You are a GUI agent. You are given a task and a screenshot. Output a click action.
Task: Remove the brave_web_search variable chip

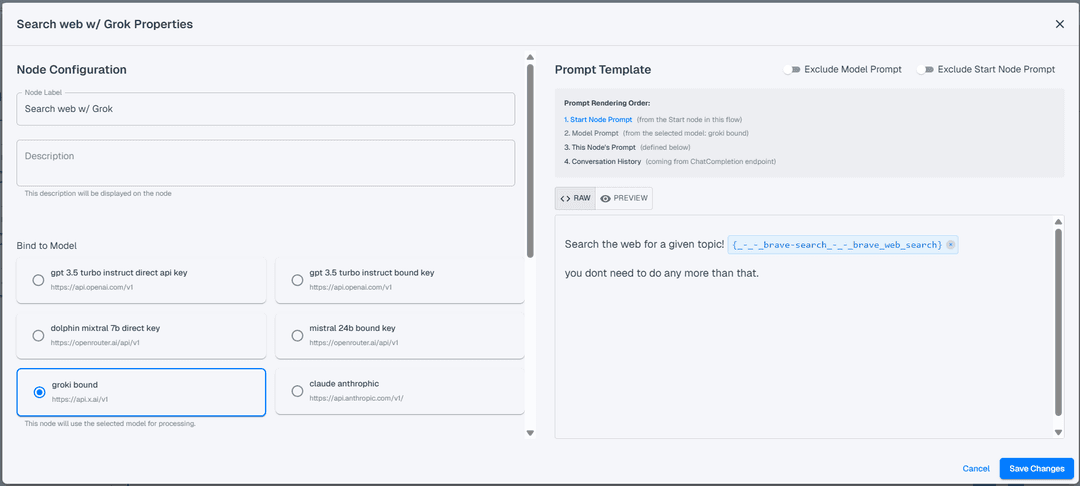(x=951, y=245)
